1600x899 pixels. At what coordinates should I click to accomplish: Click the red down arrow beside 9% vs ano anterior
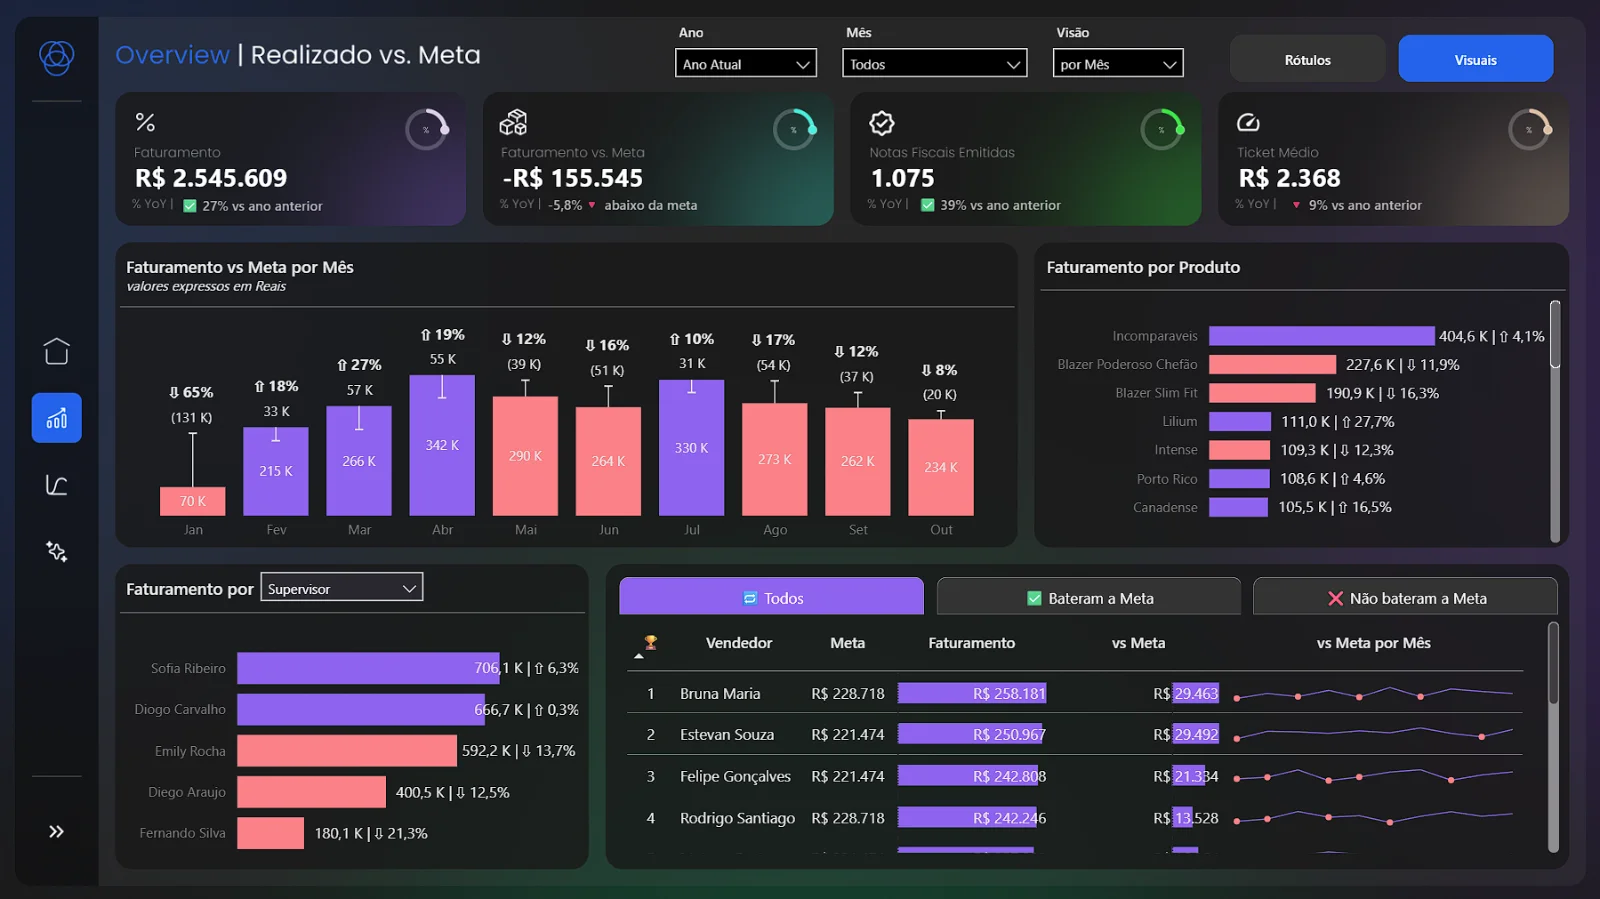click(1297, 205)
